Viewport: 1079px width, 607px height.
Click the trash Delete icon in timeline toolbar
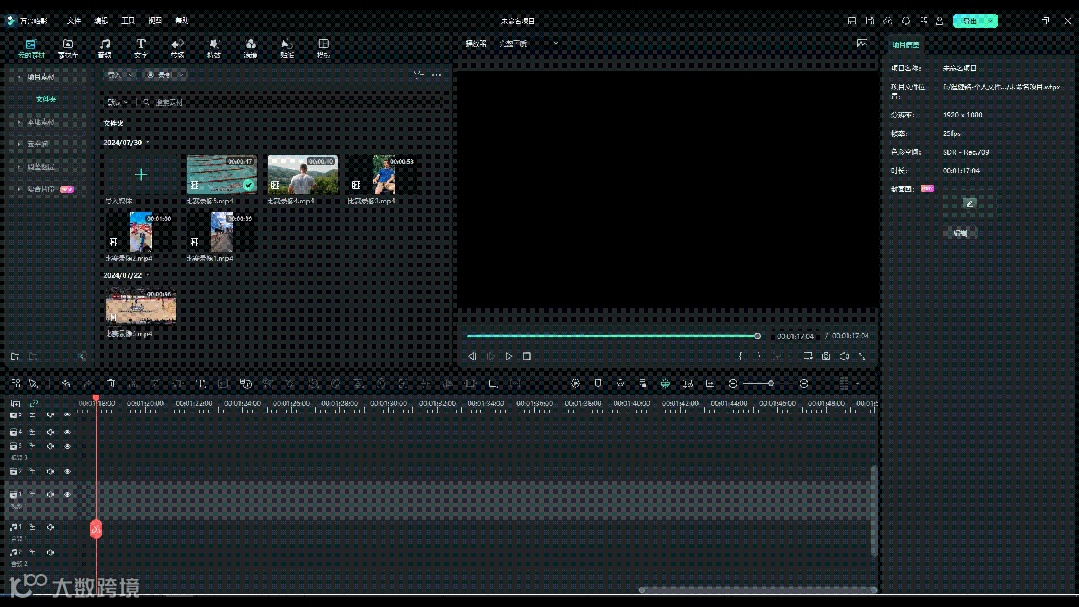point(111,383)
